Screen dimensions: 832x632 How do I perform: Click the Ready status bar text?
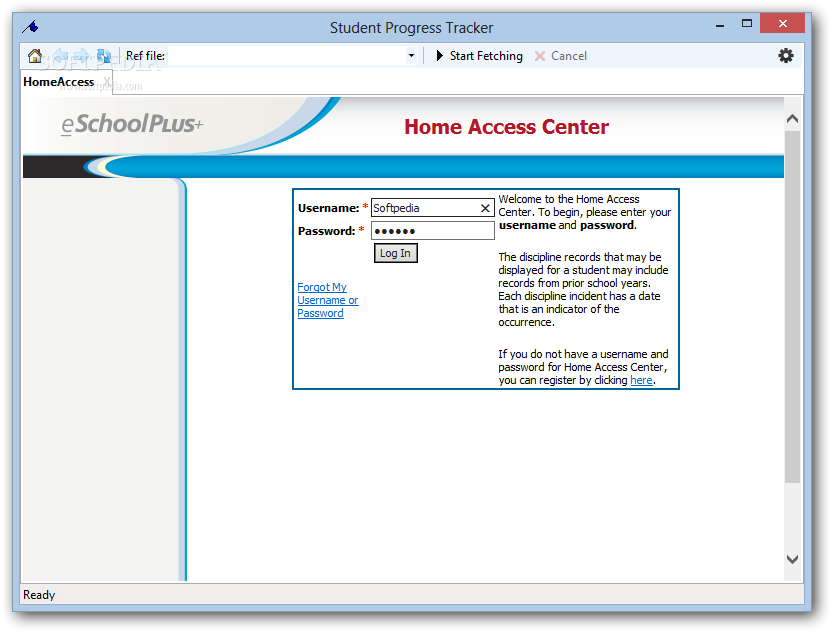pos(39,595)
